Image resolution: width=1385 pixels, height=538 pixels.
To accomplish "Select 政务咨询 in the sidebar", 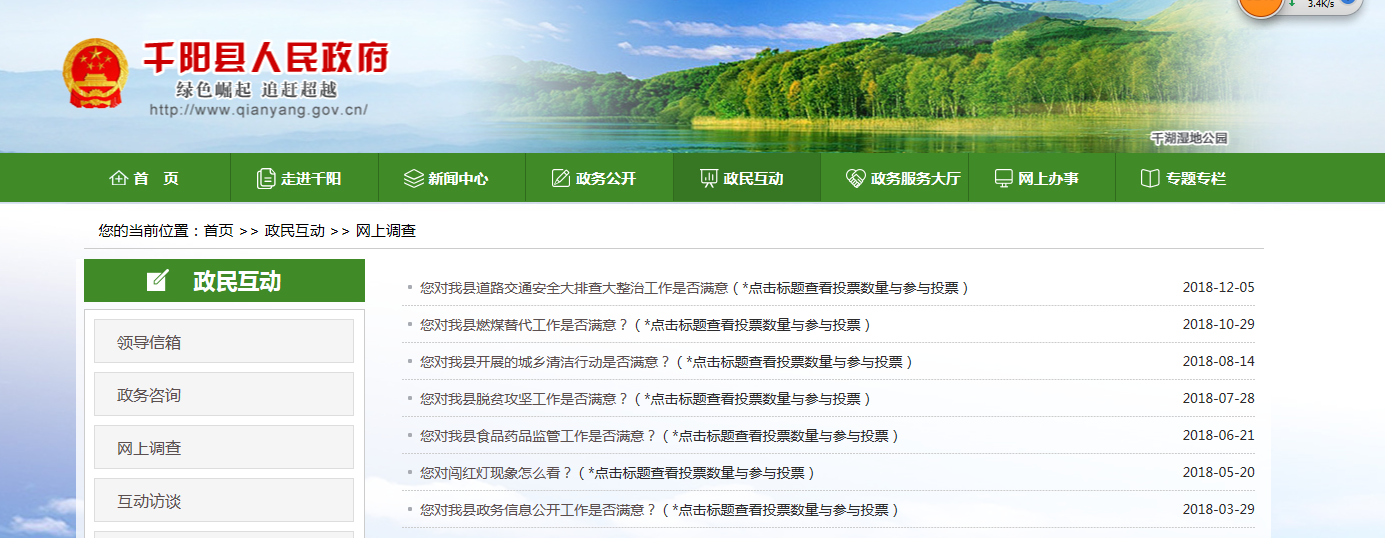I will [224, 394].
